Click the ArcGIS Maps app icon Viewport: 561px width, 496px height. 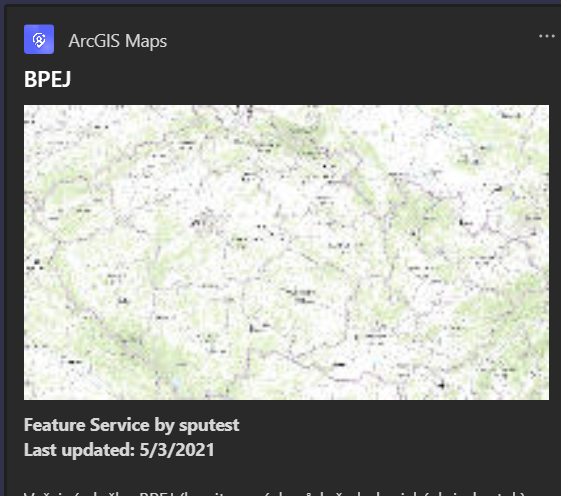tap(39, 39)
